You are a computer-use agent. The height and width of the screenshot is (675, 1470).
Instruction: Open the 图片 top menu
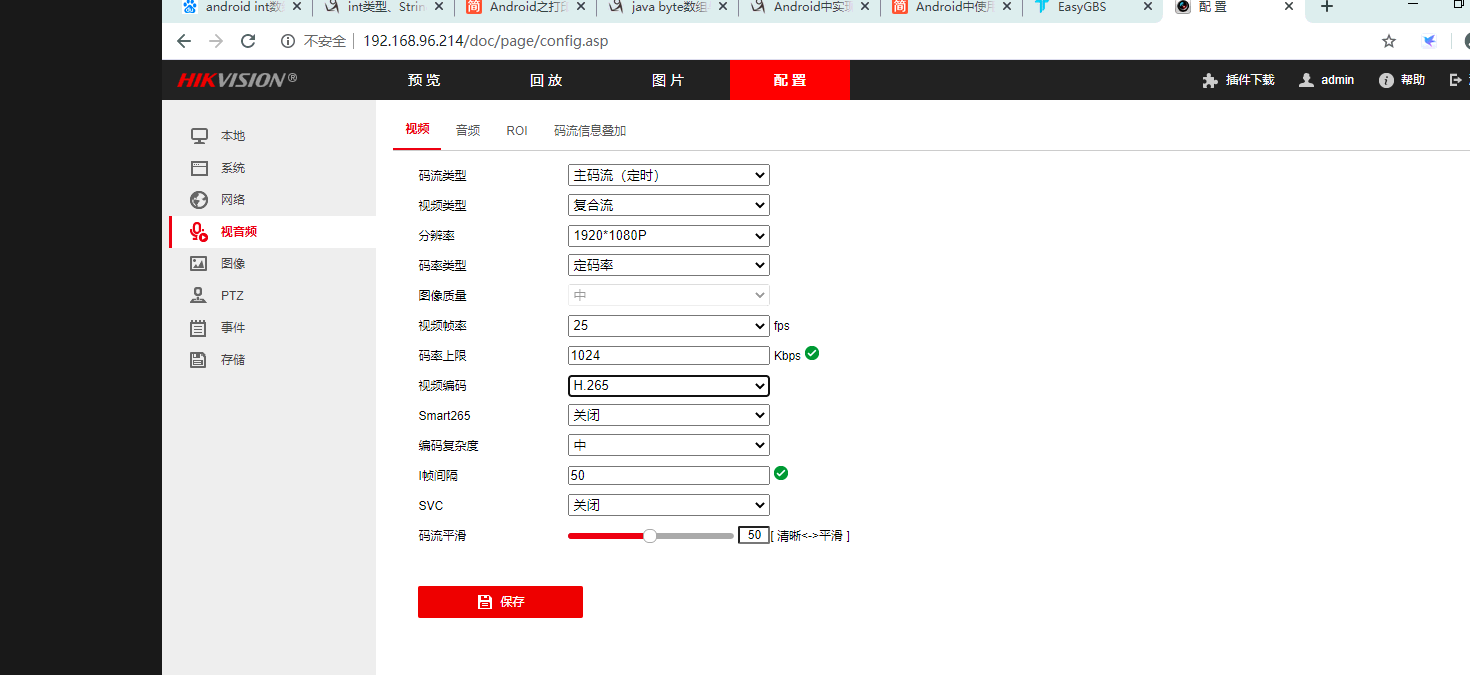pos(668,80)
